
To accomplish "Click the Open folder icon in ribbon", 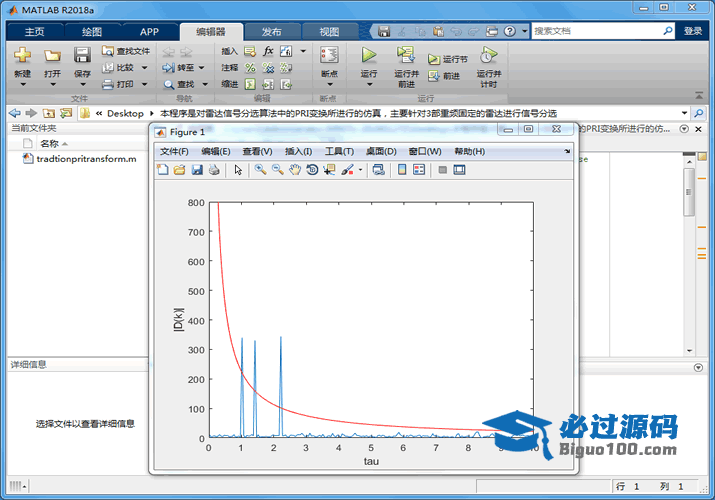I will click(x=52, y=56).
